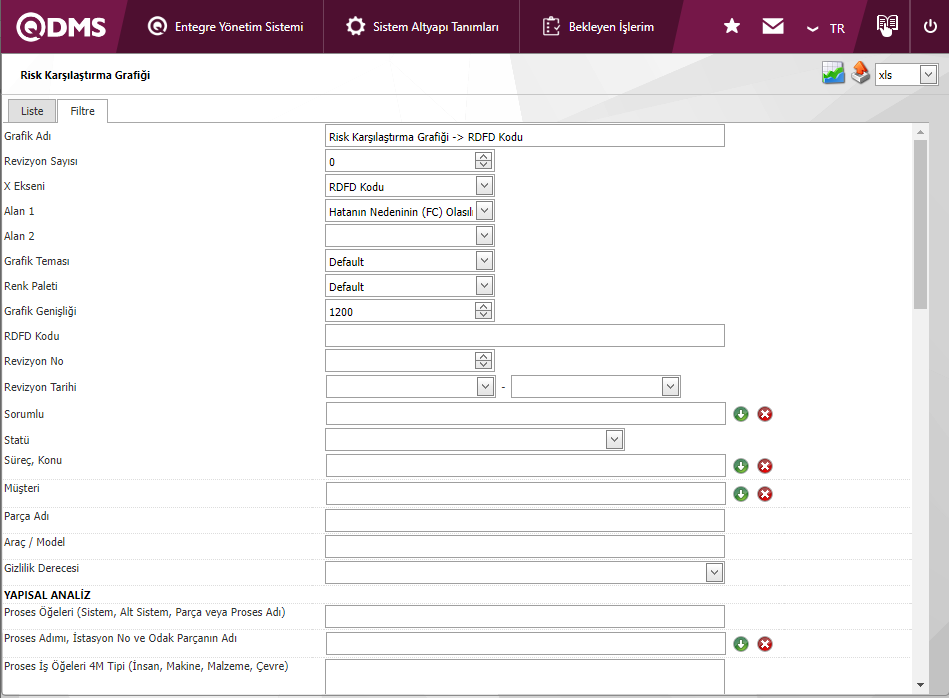Open the xls export format dropdown
This screenshot has width=949, height=698.
tap(928, 74)
